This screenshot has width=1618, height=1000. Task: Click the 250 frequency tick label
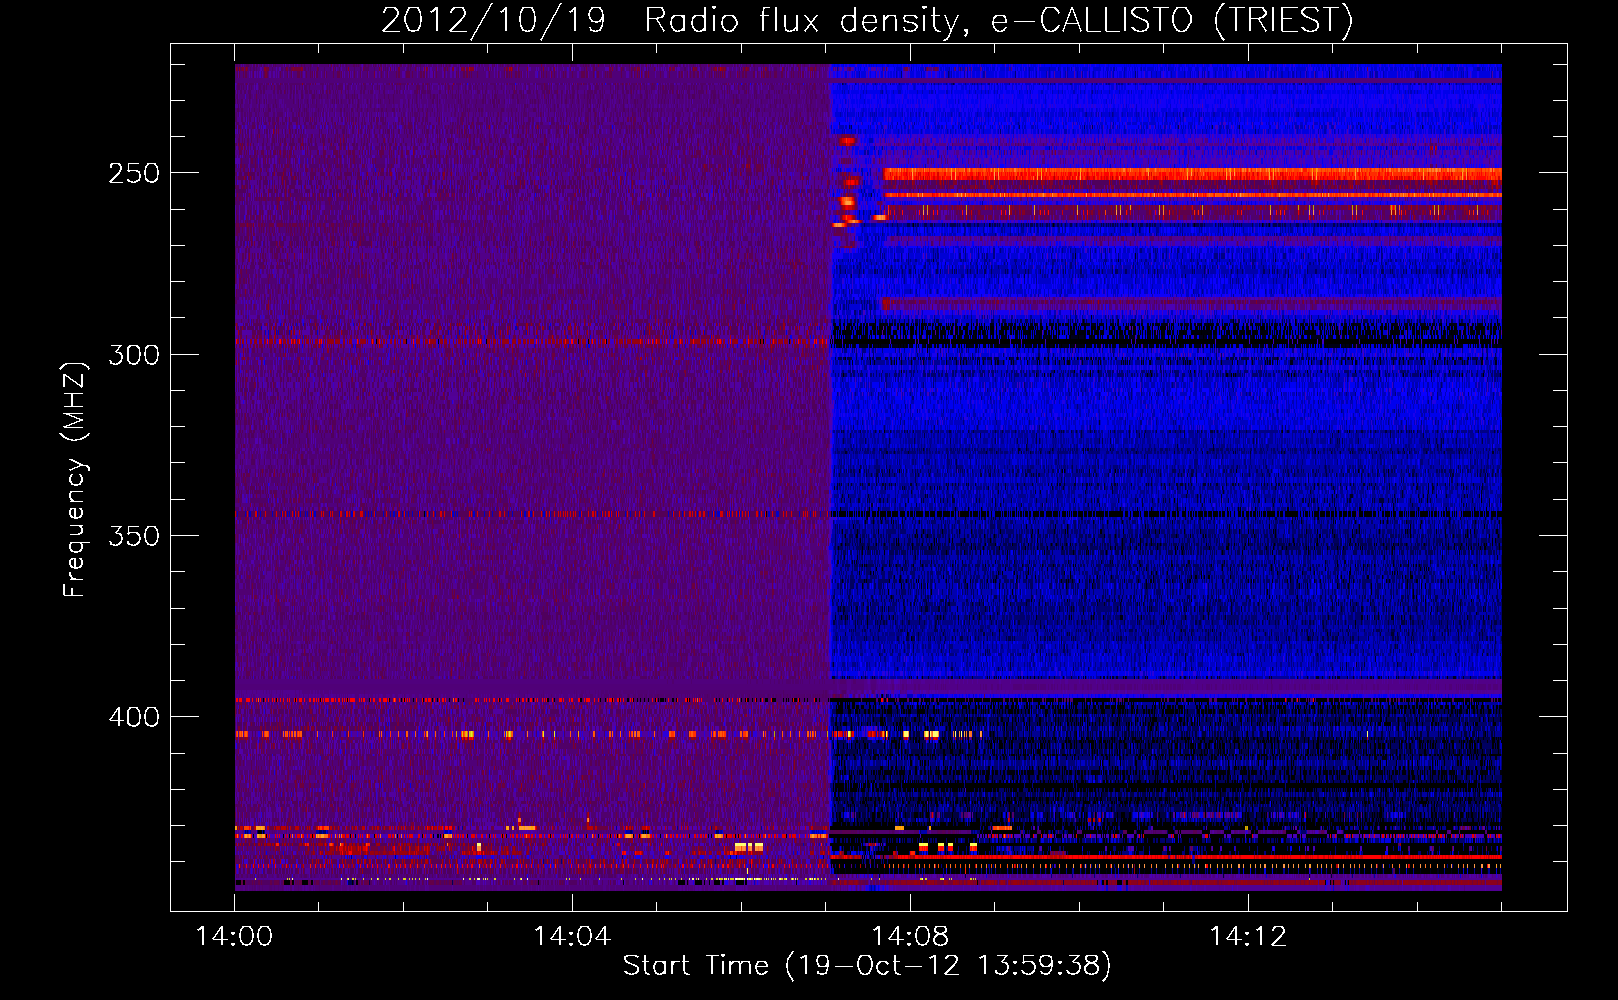point(134,173)
